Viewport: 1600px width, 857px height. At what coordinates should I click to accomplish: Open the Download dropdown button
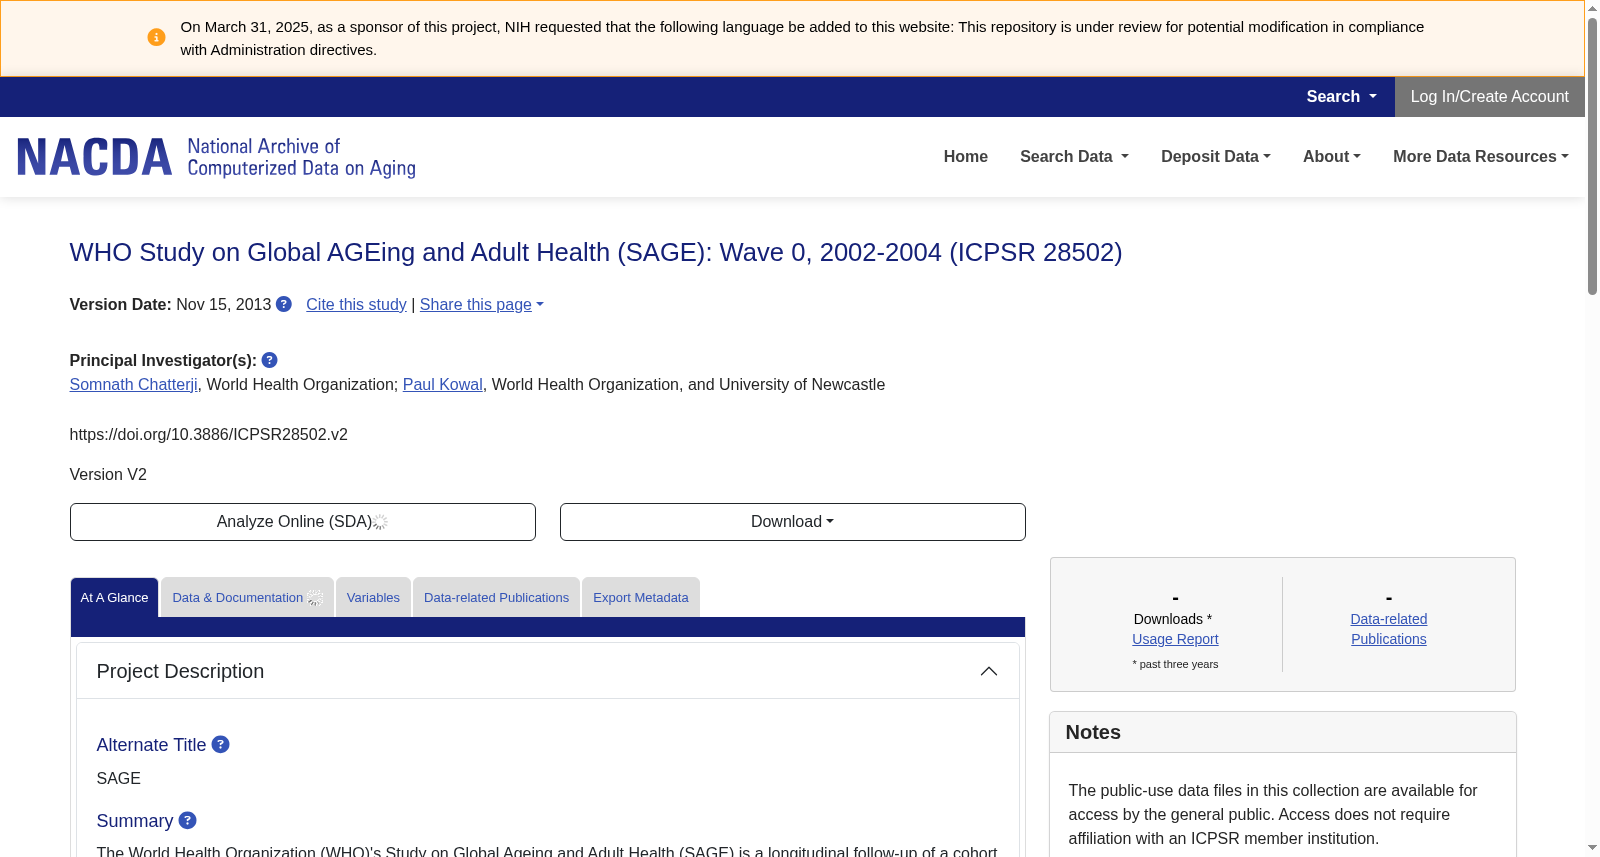pyautogui.click(x=792, y=522)
